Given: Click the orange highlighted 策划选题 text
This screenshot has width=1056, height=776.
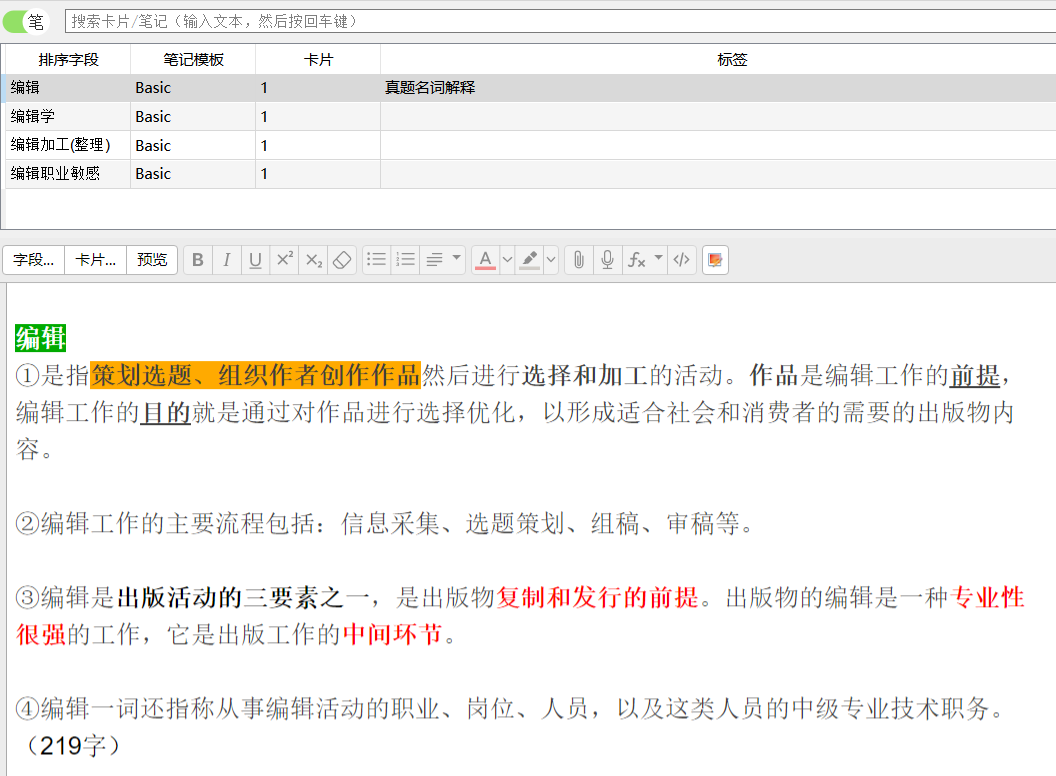Looking at the screenshot, I should [x=141, y=375].
